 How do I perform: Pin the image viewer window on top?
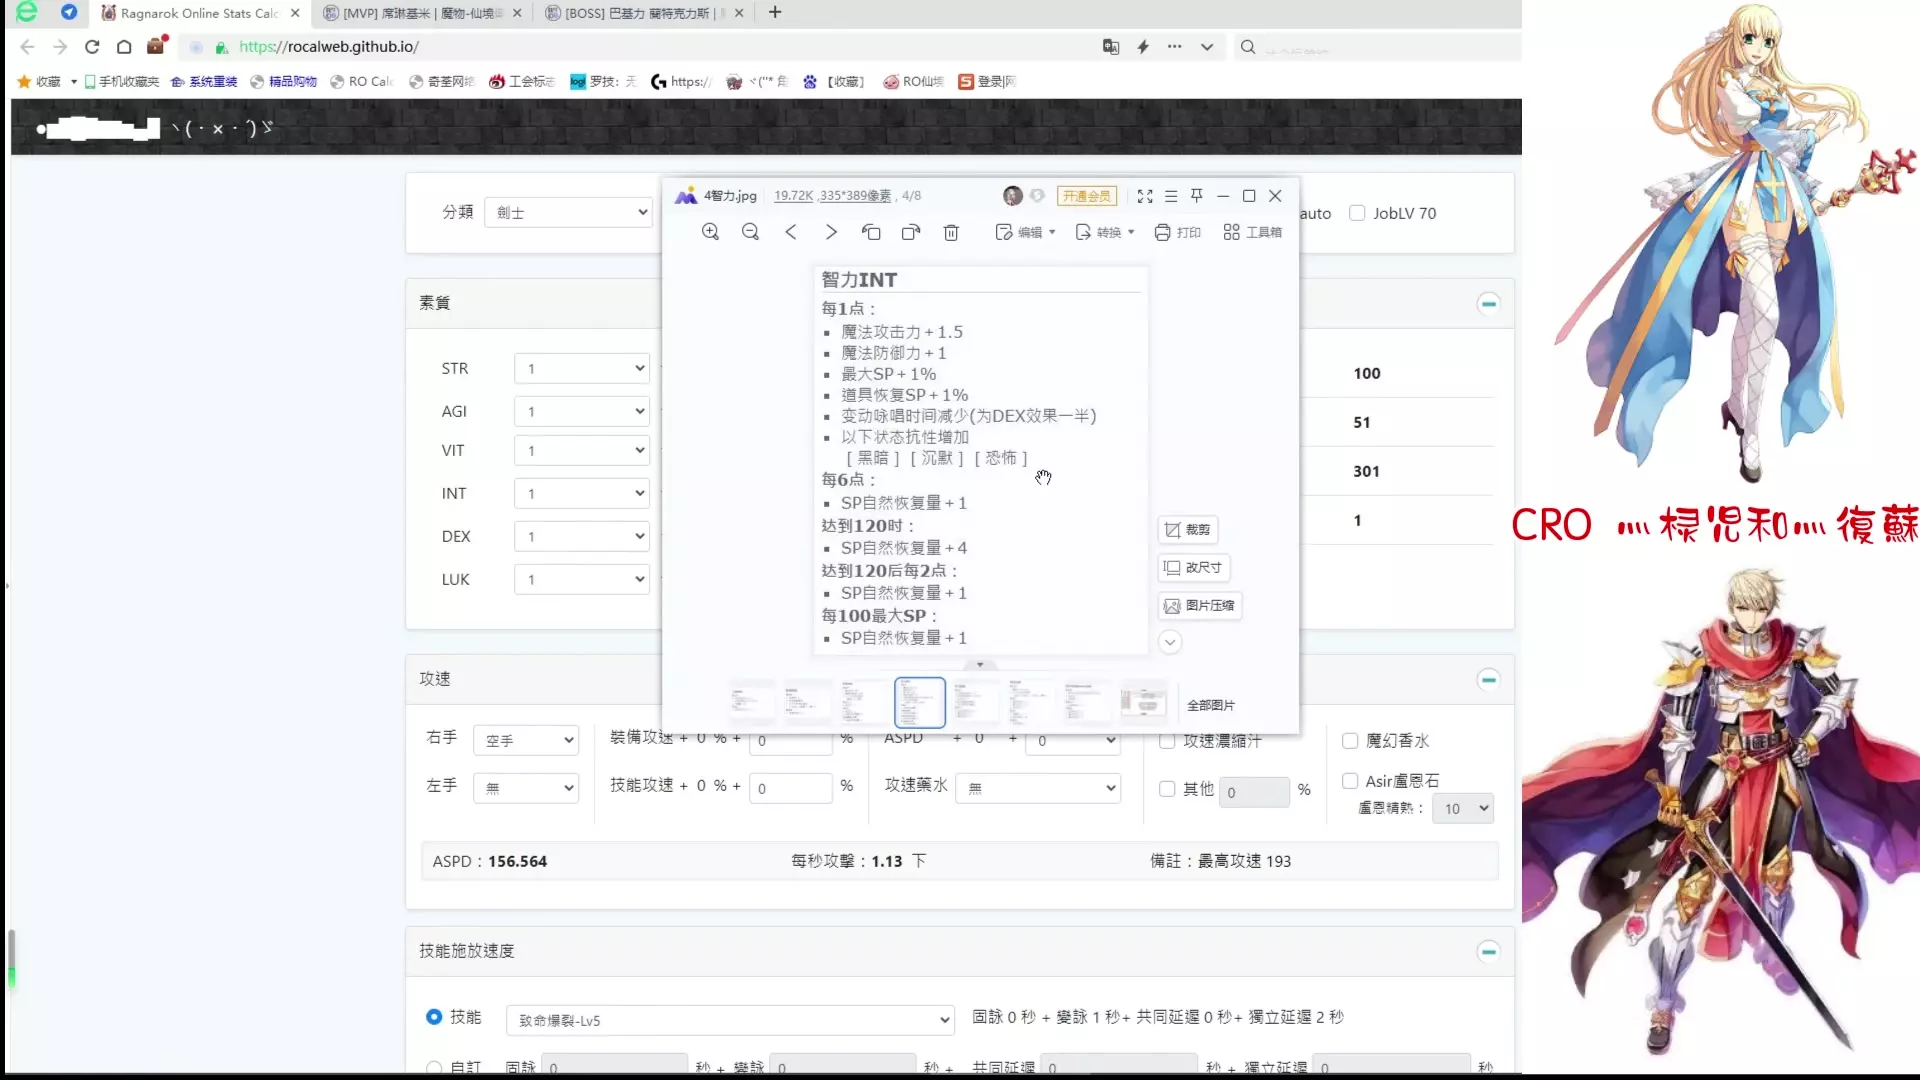tap(1197, 196)
